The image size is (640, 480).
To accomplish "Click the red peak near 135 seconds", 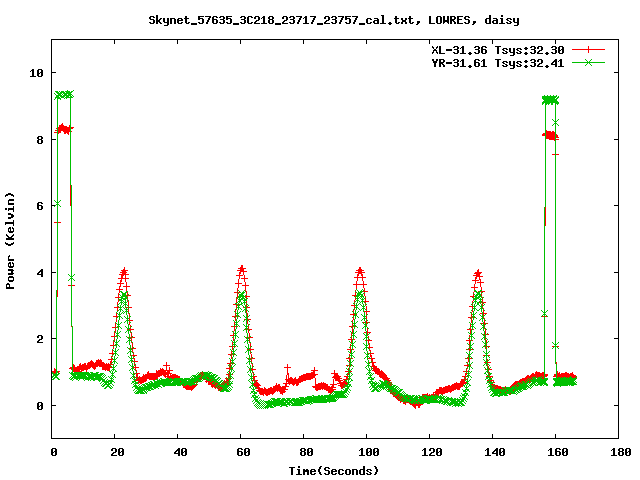I will click(x=478, y=273).
